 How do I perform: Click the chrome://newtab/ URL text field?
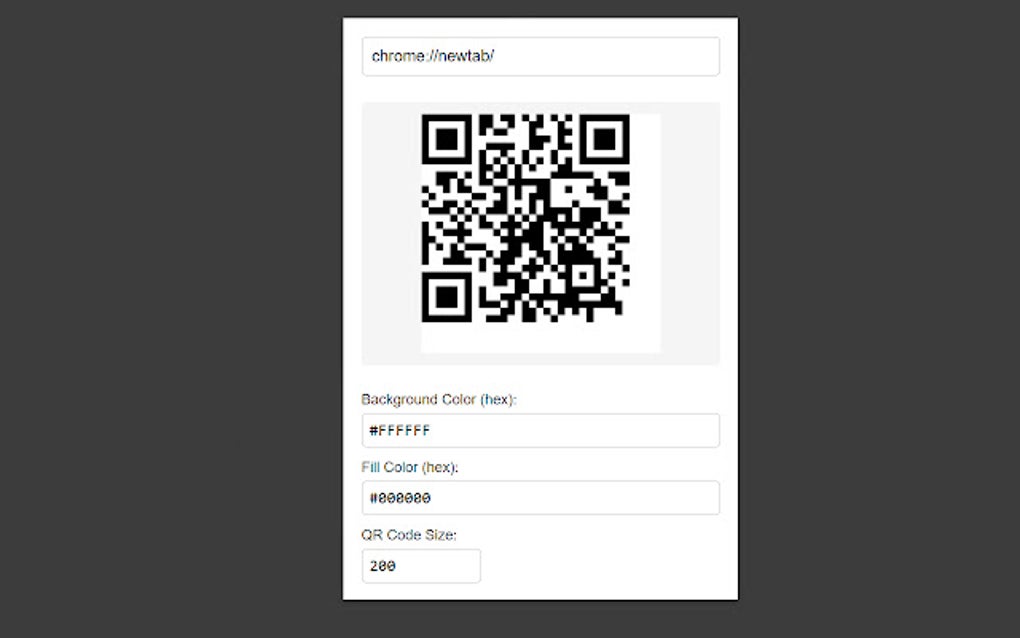pos(541,57)
